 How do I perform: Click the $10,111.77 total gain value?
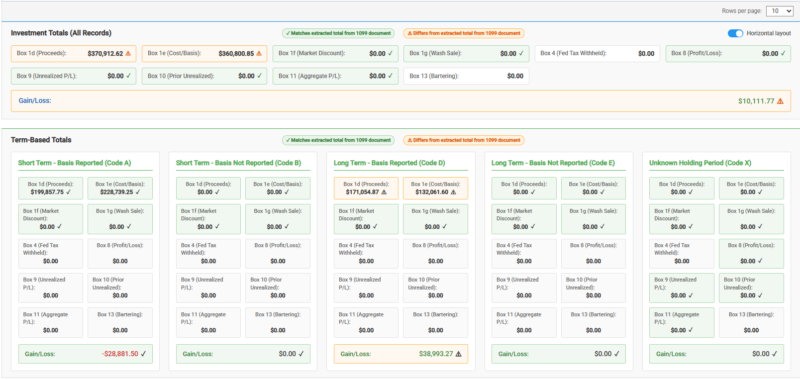point(756,101)
